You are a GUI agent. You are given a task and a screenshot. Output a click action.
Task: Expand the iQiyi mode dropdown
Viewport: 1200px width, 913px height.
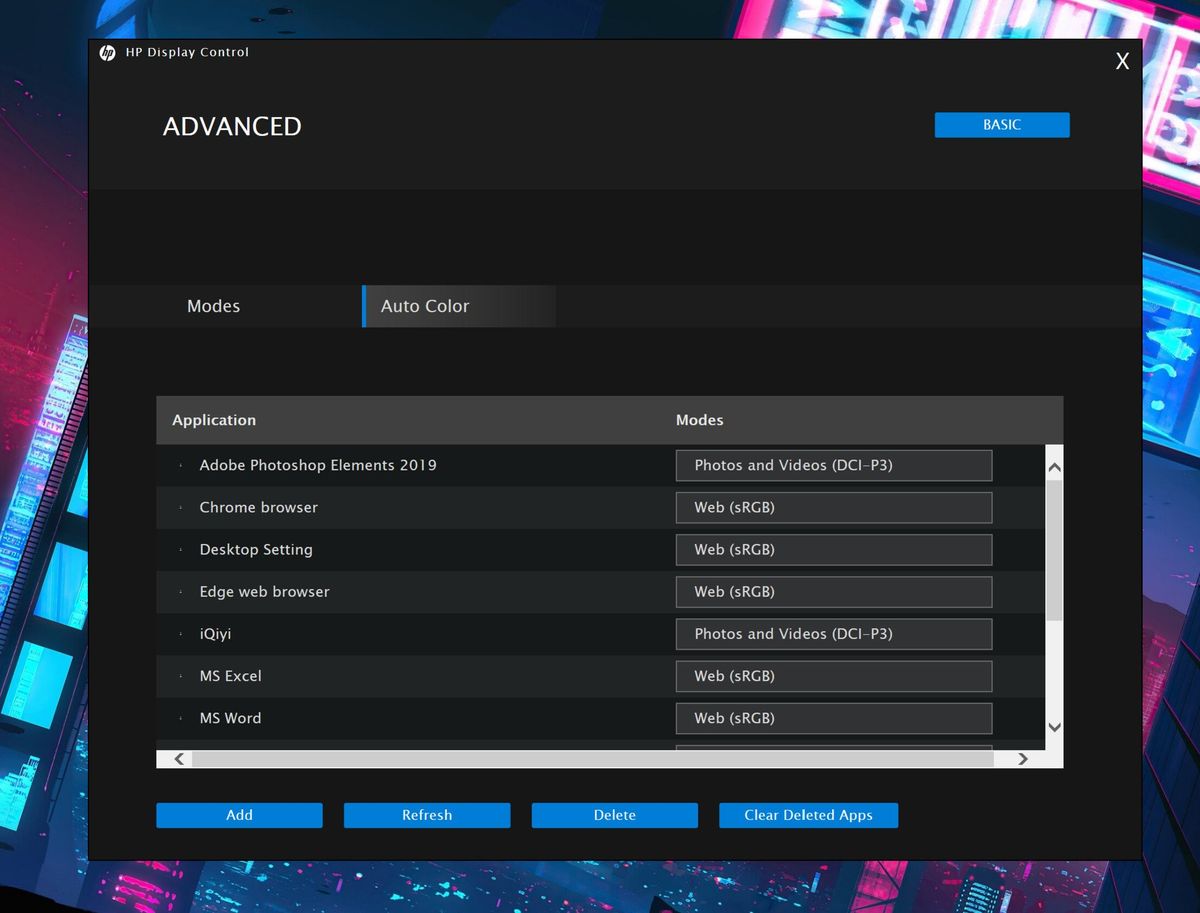click(x=833, y=634)
